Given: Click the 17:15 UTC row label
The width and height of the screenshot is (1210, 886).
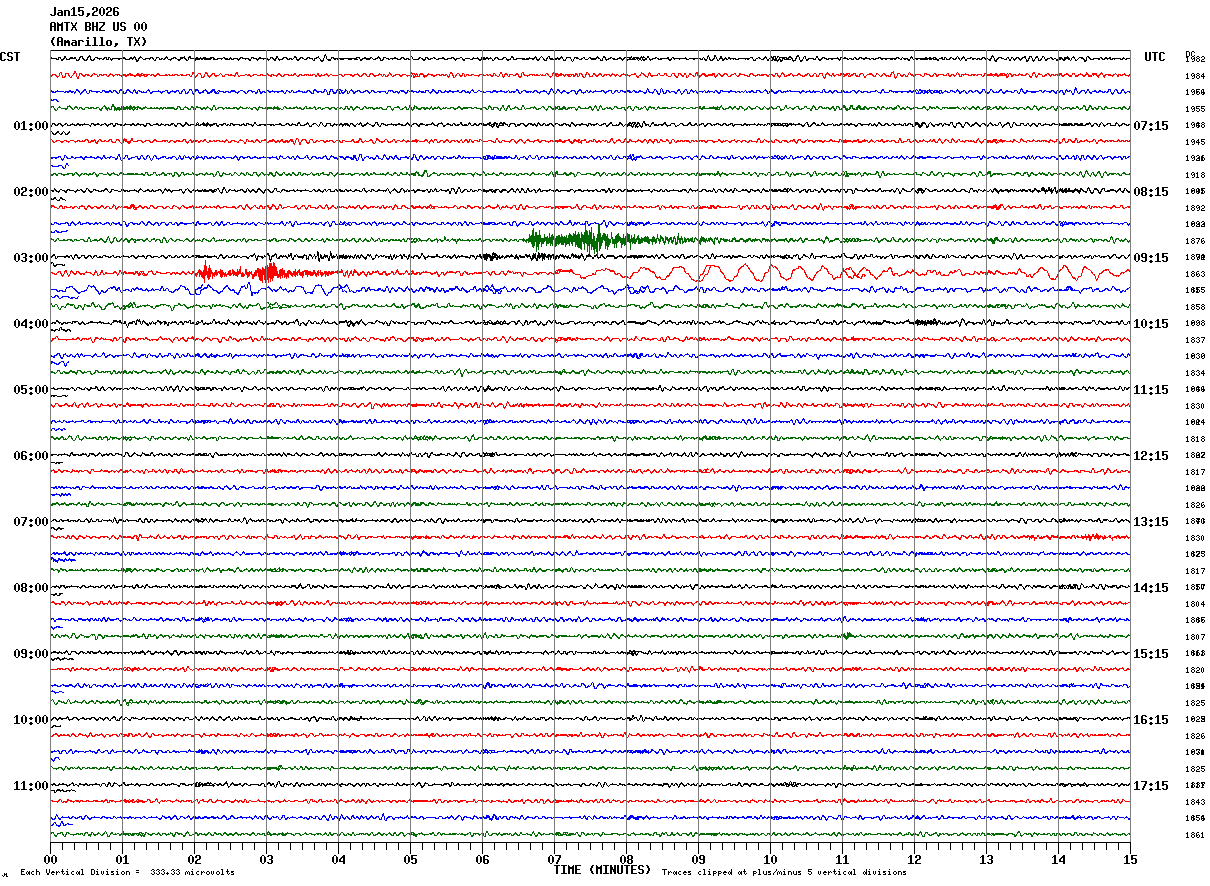Looking at the screenshot, I should tap(1150, 786).
